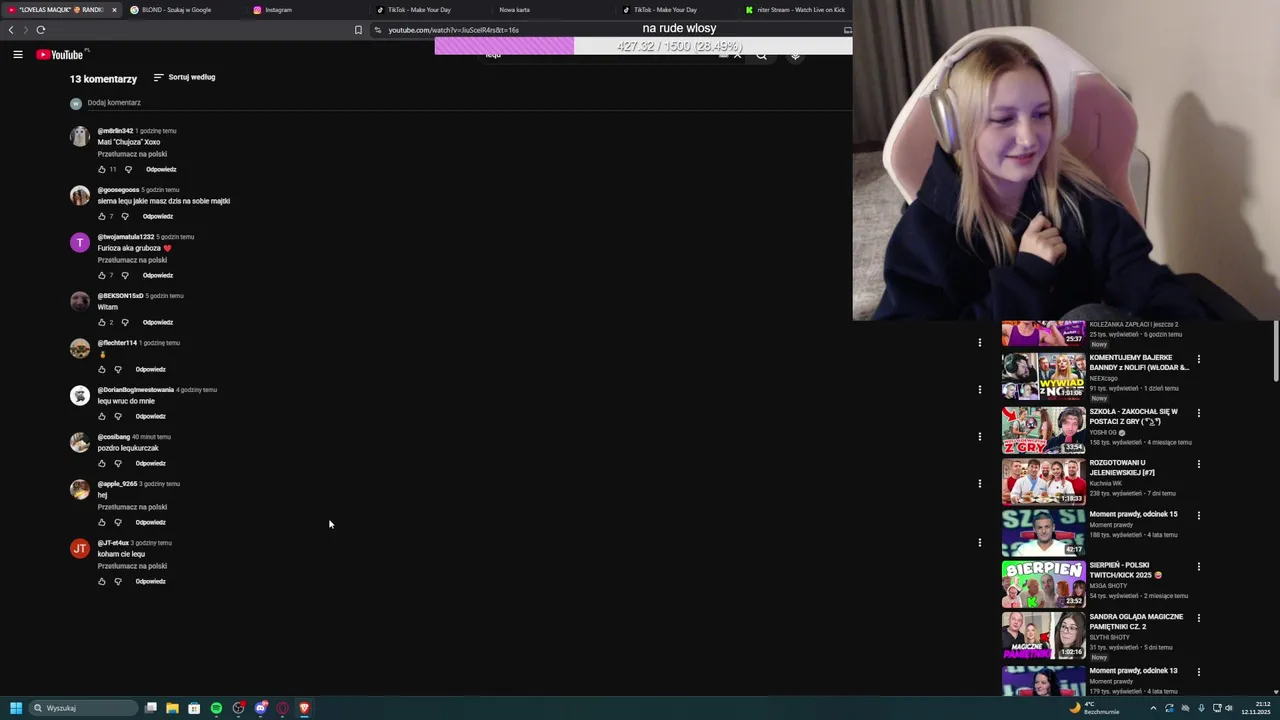Screen dimensions: 1280x720
Task: Translate @apple_9265 'hej' comment to Polish
Action: (x=132, y=507)
